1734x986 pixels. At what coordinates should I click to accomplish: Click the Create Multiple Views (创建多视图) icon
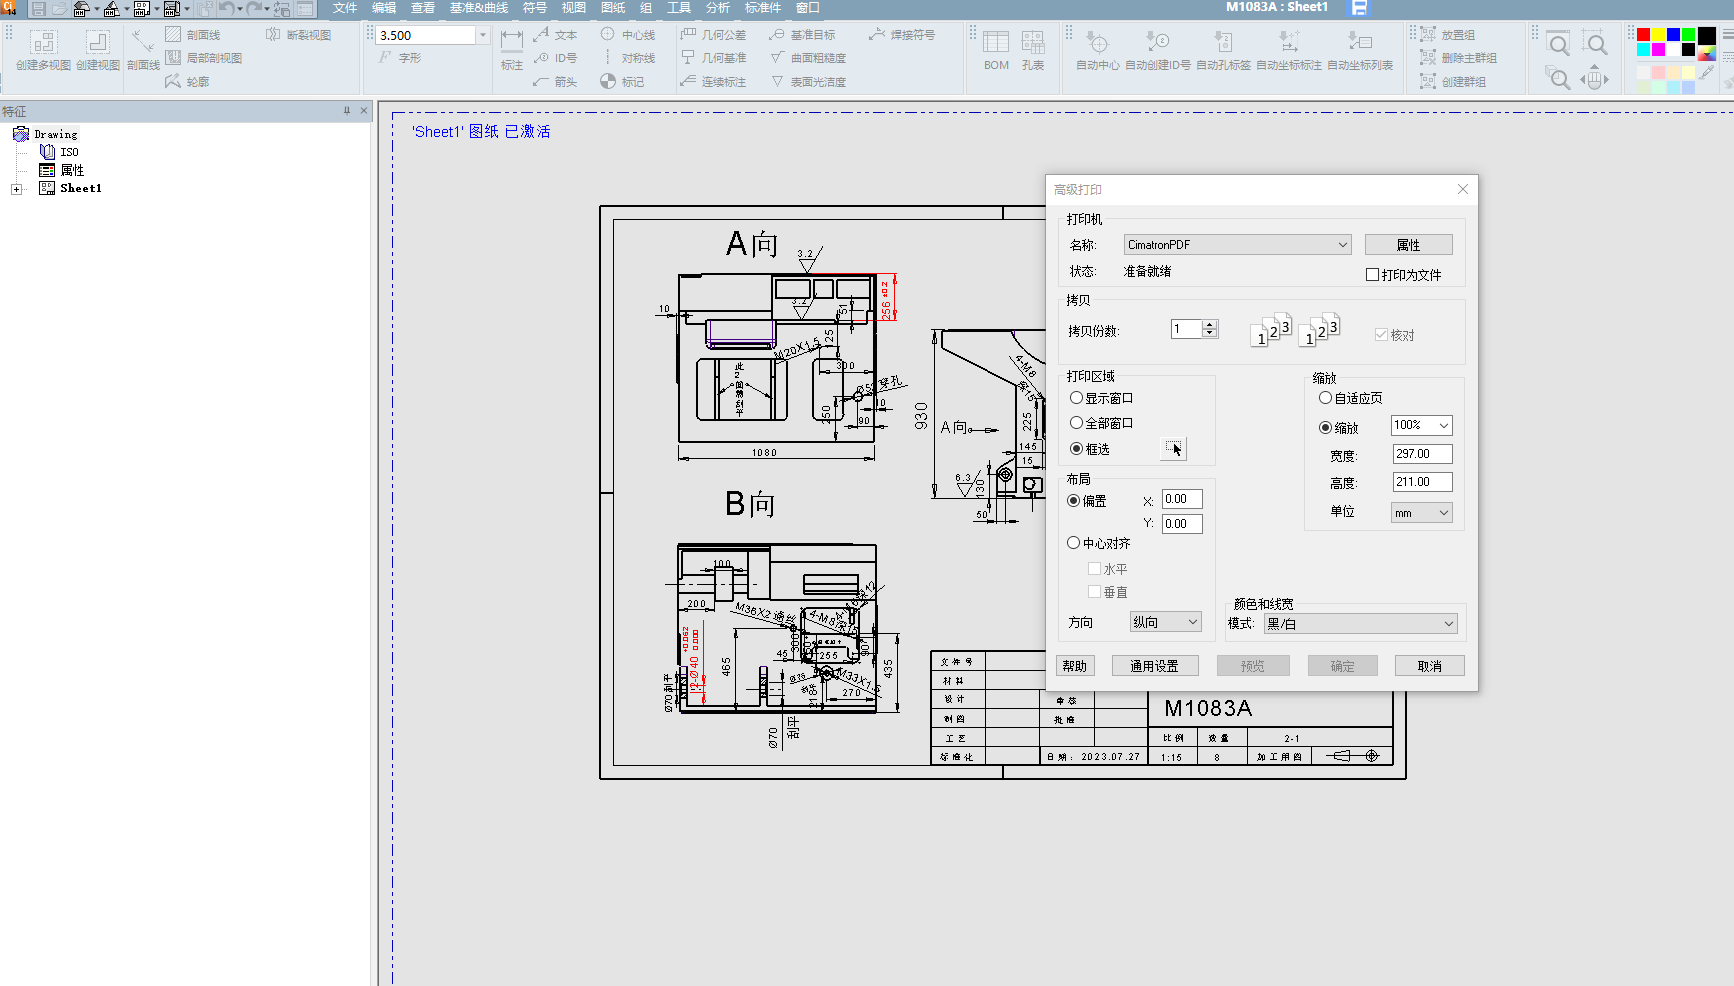(x=43, y=49)
